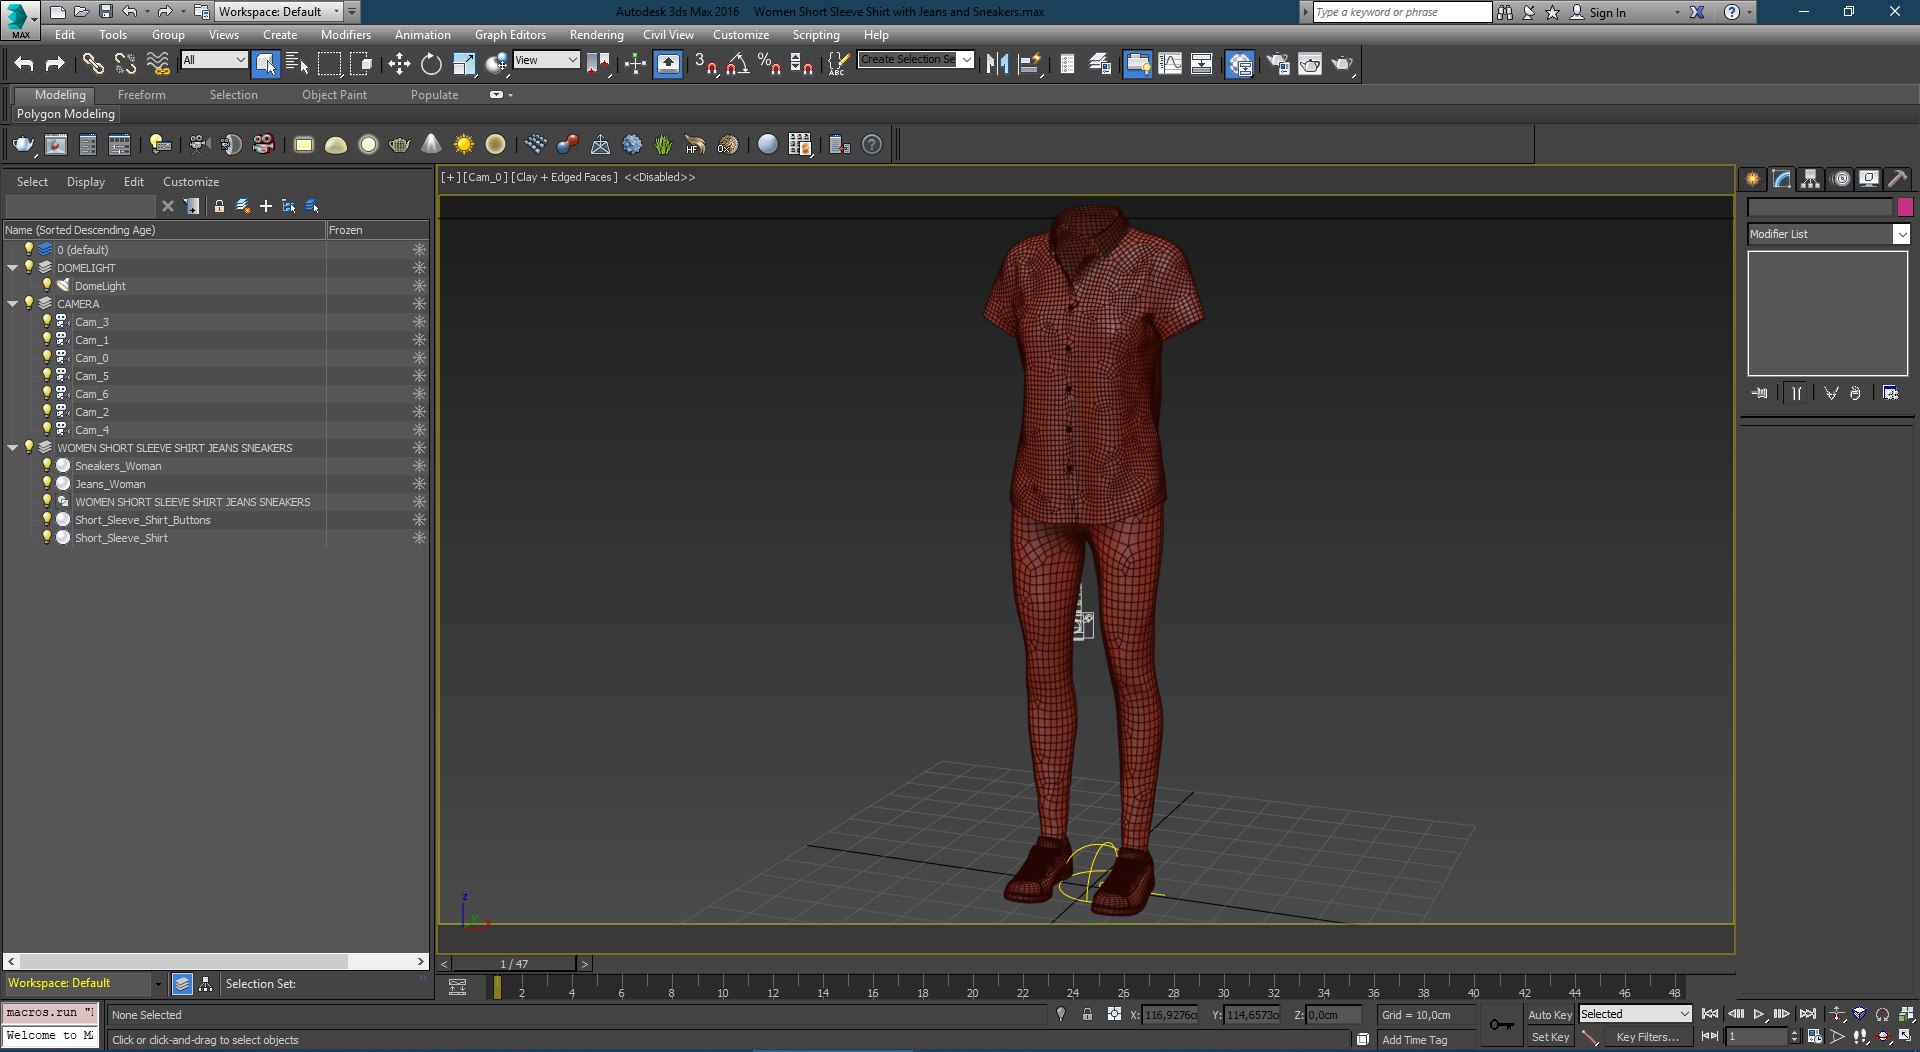Open the Rendered Frame Window
Image resolution: width=1920 pixels, height=1052 pixels.
1310,64
